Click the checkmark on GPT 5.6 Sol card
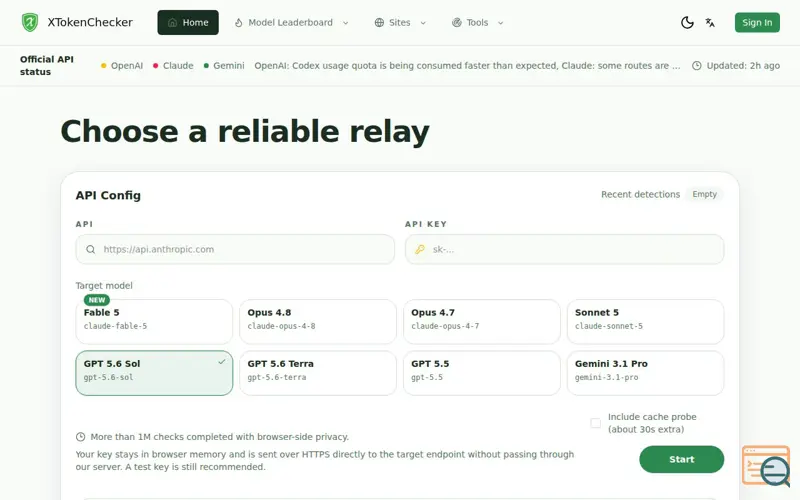 coord(221,362)
